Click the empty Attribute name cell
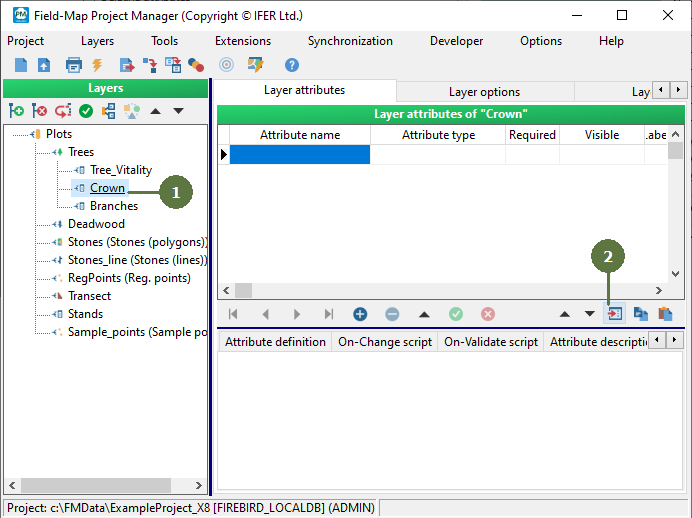This screenshot has width=692, height=518. point(299,154)
